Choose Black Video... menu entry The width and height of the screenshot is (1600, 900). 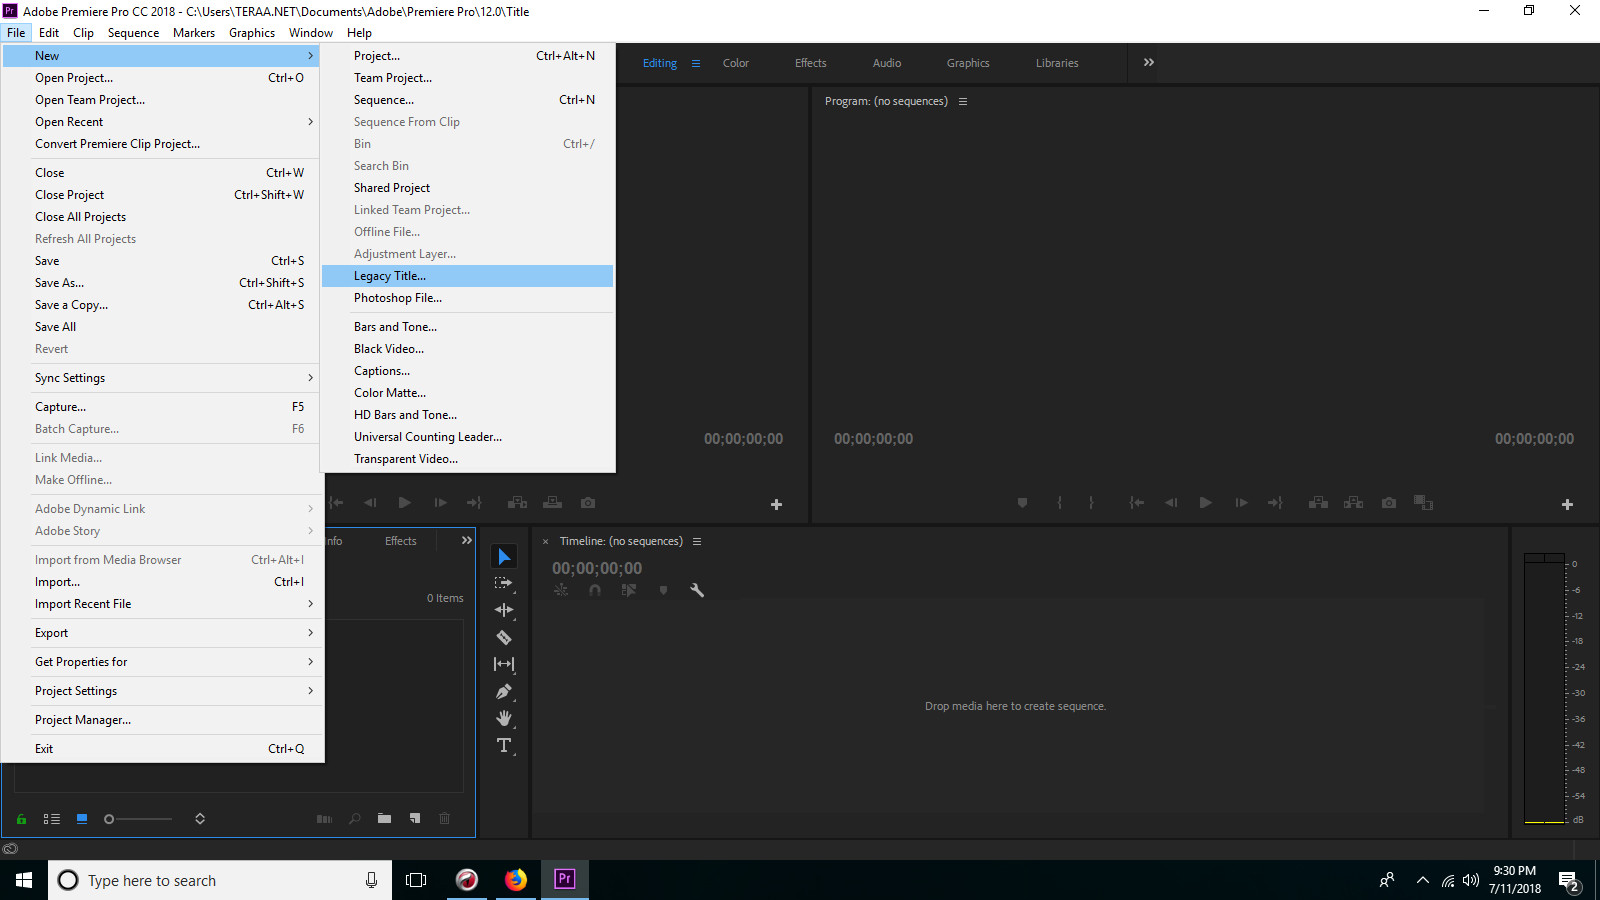pos(467,349)
